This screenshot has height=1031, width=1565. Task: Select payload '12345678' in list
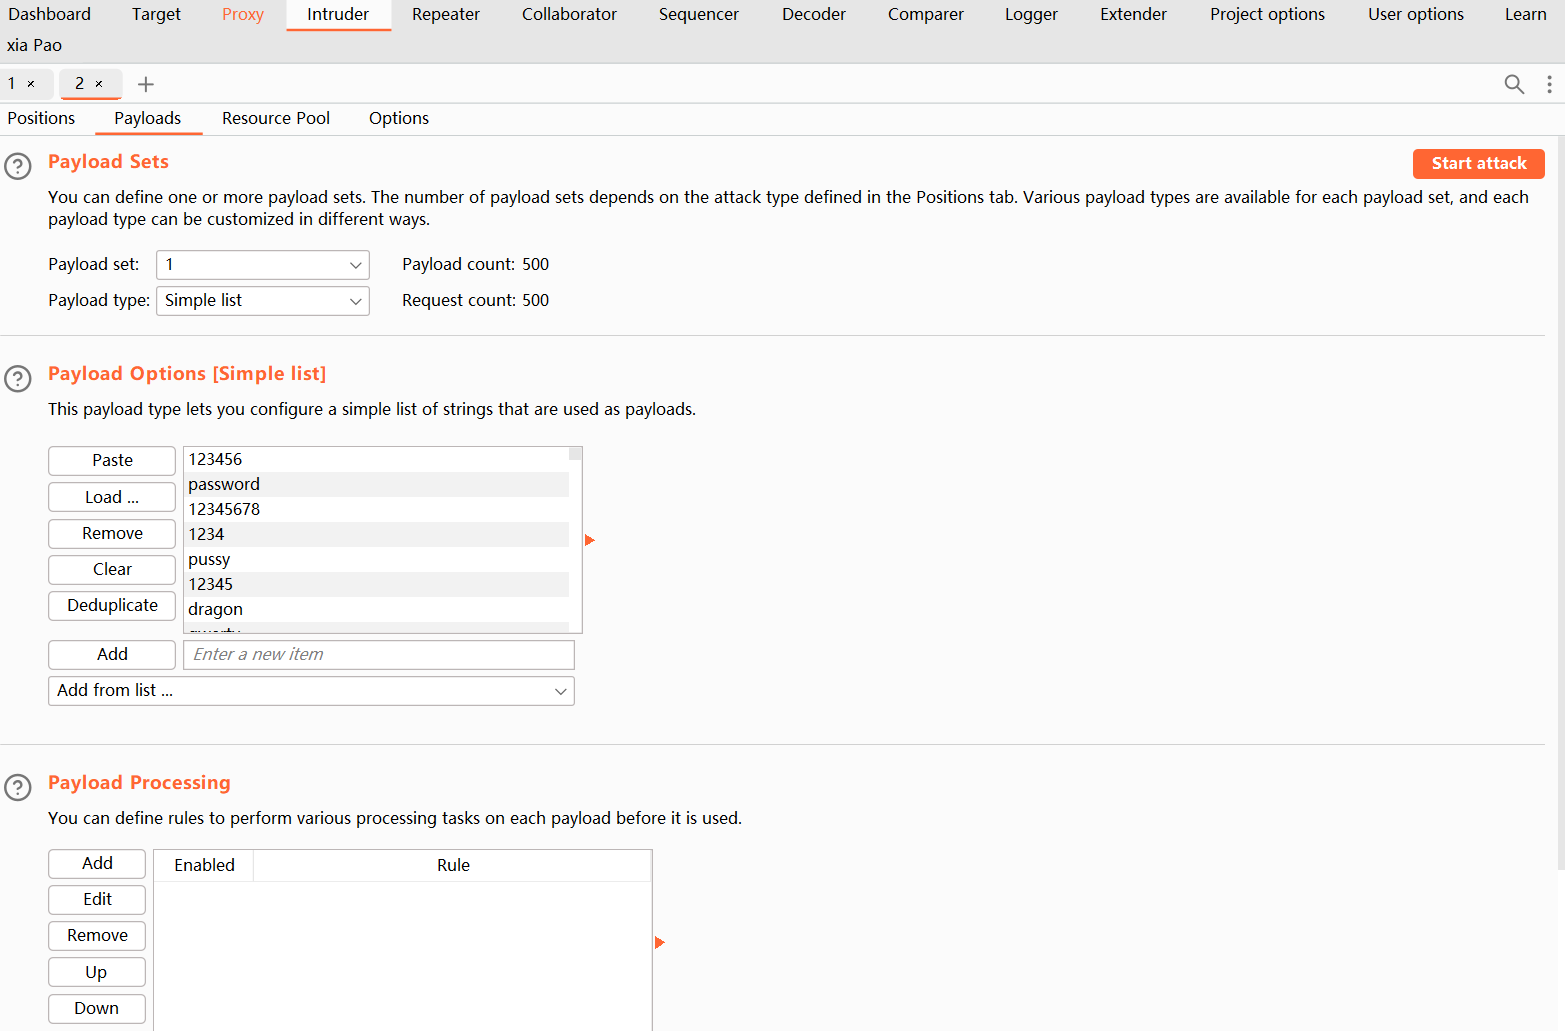point(376,509)
